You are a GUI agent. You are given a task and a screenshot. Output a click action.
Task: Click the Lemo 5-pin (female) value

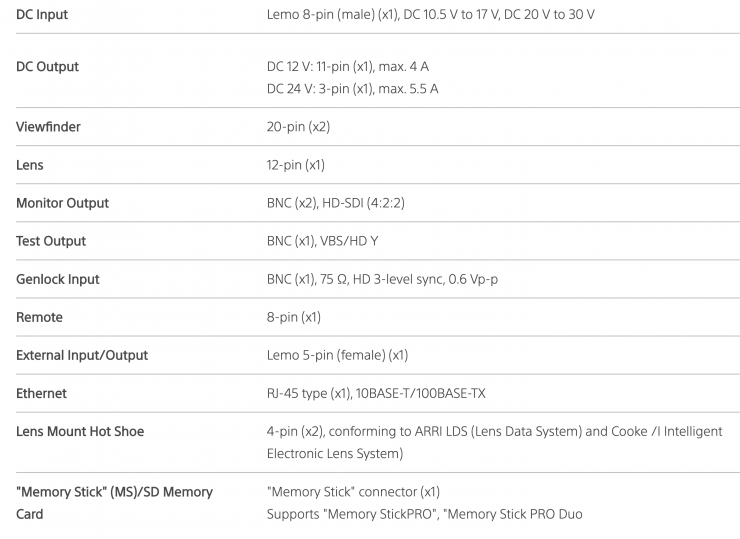(337, 355)
